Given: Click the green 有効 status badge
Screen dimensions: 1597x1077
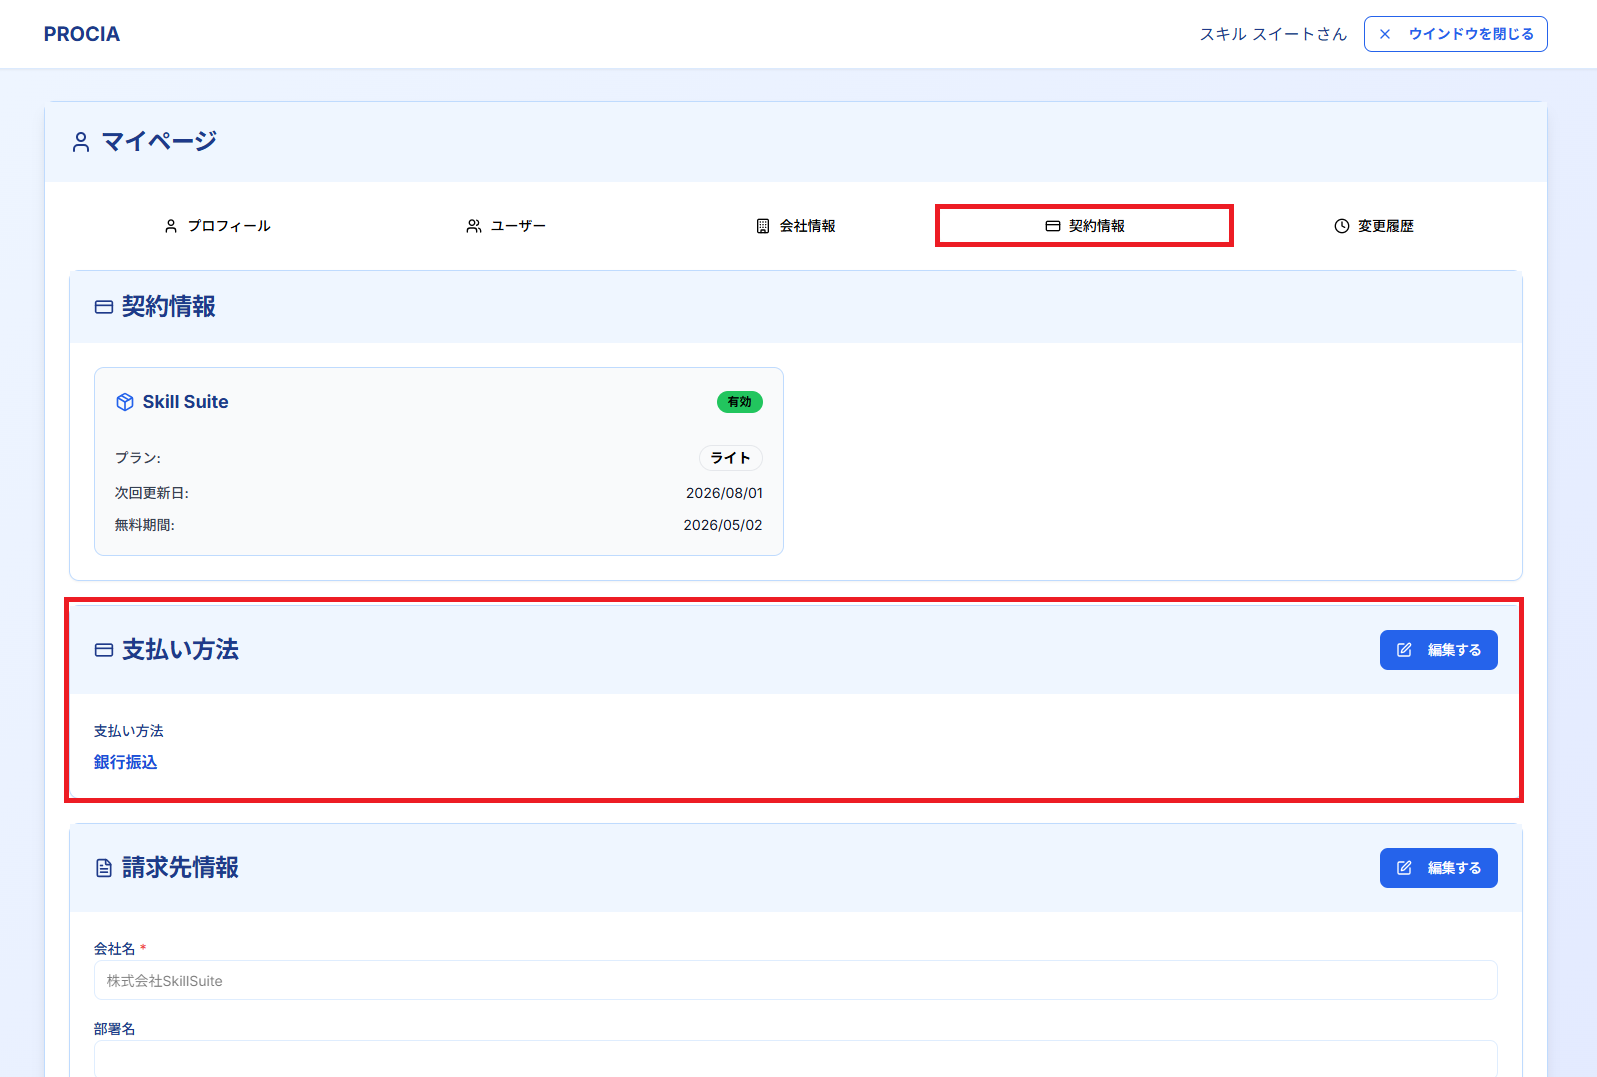Looking at the screenshot, I should (x=740, y=402).
